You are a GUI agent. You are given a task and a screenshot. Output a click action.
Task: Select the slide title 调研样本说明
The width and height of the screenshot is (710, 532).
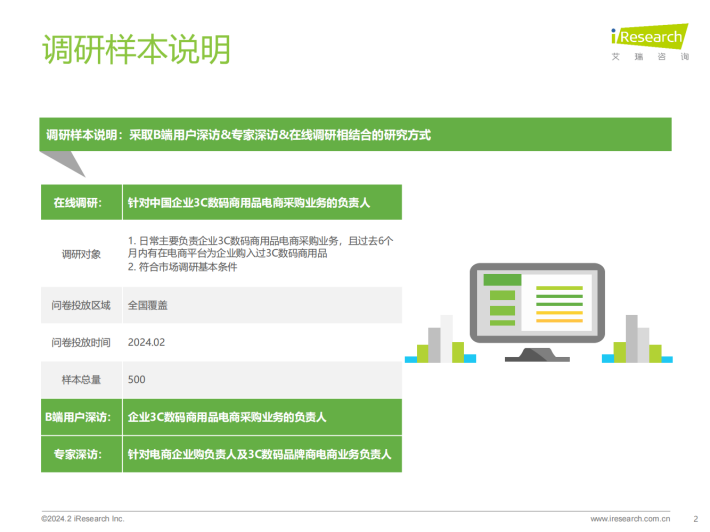point(136,49)
